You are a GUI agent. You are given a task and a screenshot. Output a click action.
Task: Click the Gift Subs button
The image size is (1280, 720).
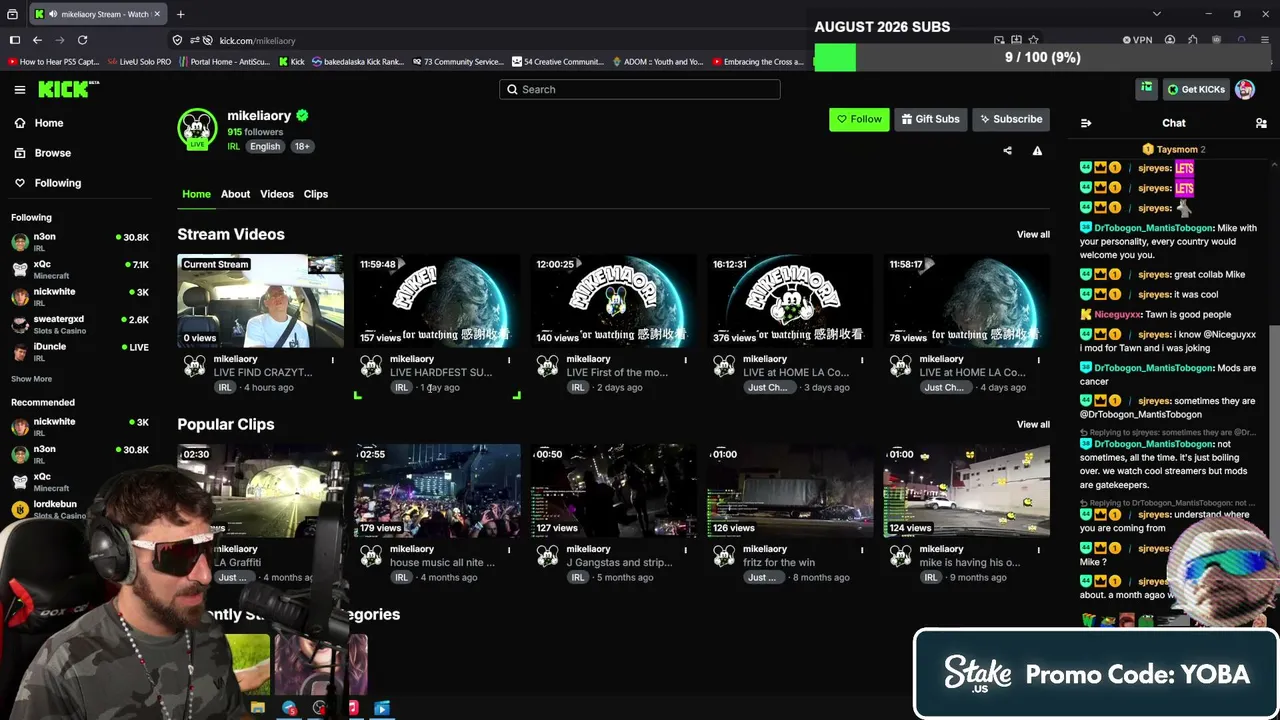click(930, 119)
